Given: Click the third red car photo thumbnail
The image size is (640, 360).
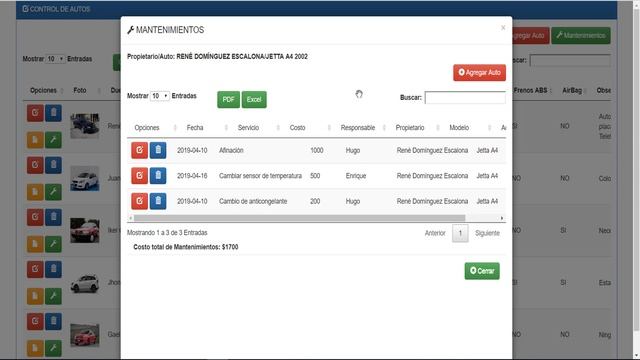Looking at the screenshot, I should [84, 231].
